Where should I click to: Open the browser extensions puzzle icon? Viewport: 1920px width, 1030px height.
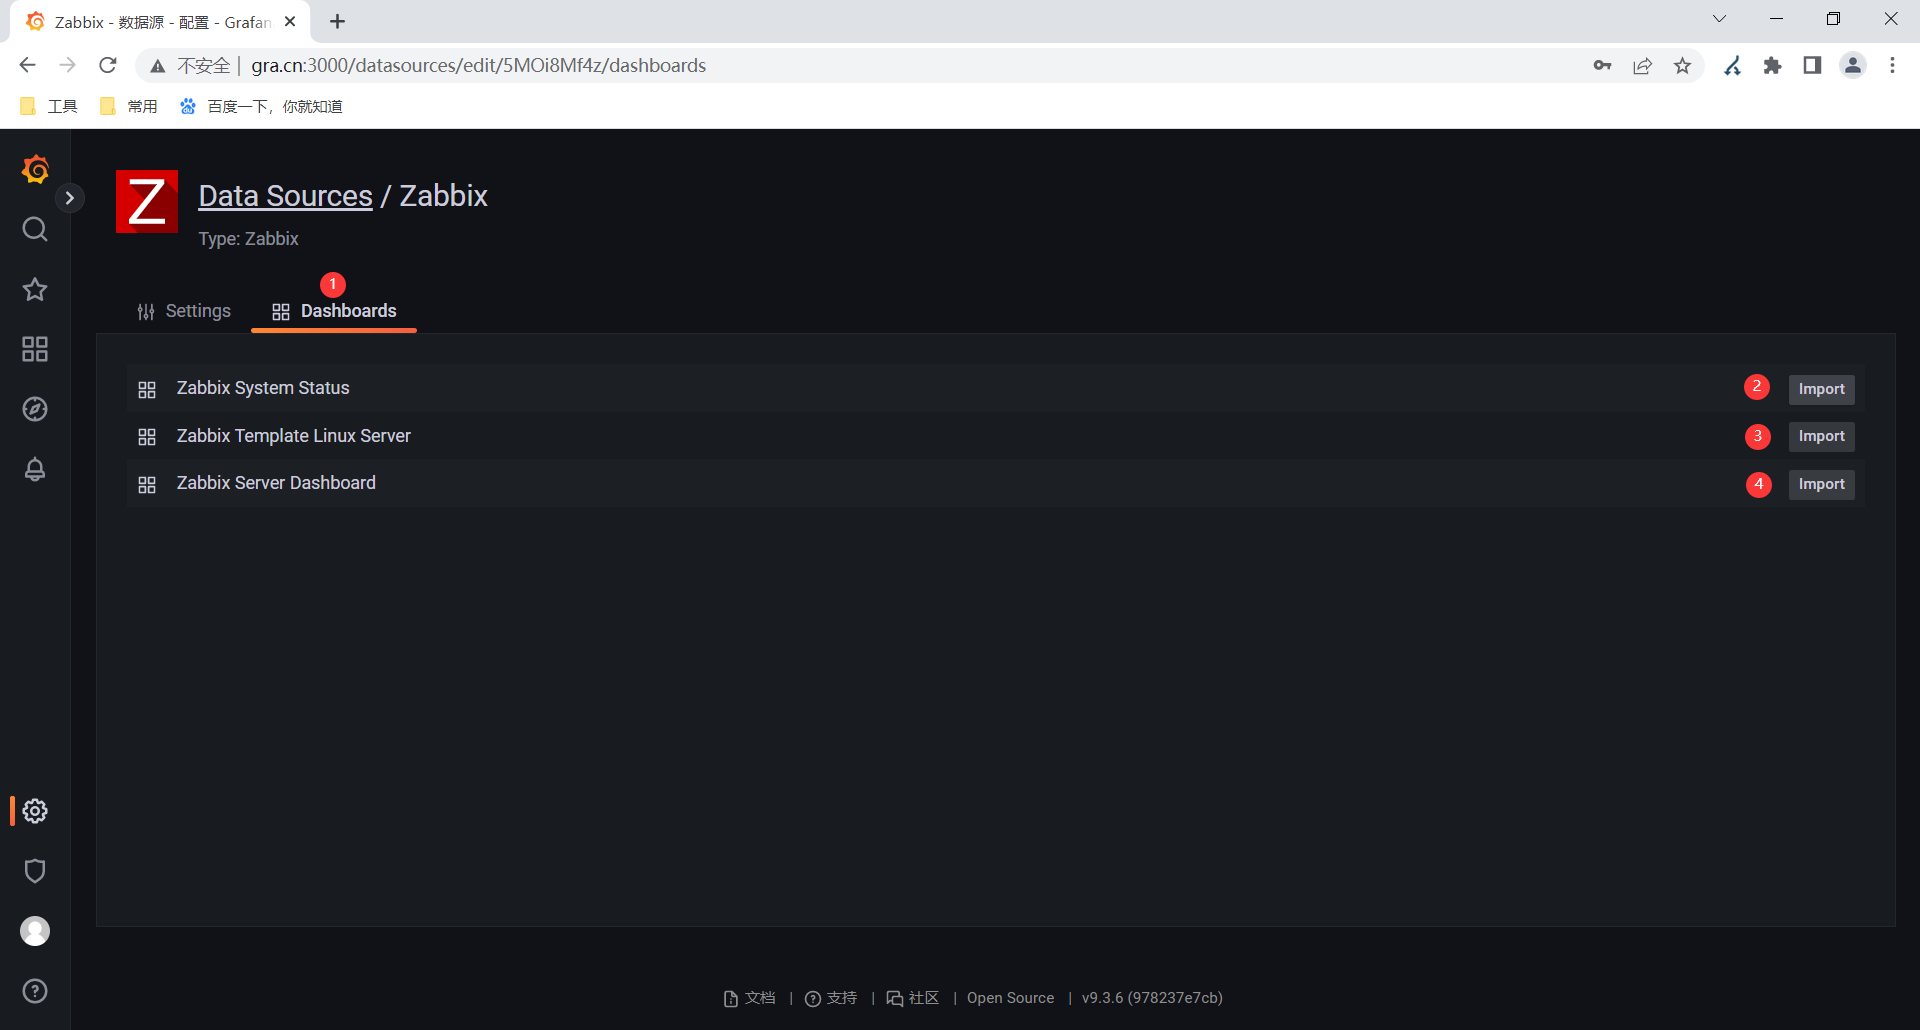[x=1772, y=66]
